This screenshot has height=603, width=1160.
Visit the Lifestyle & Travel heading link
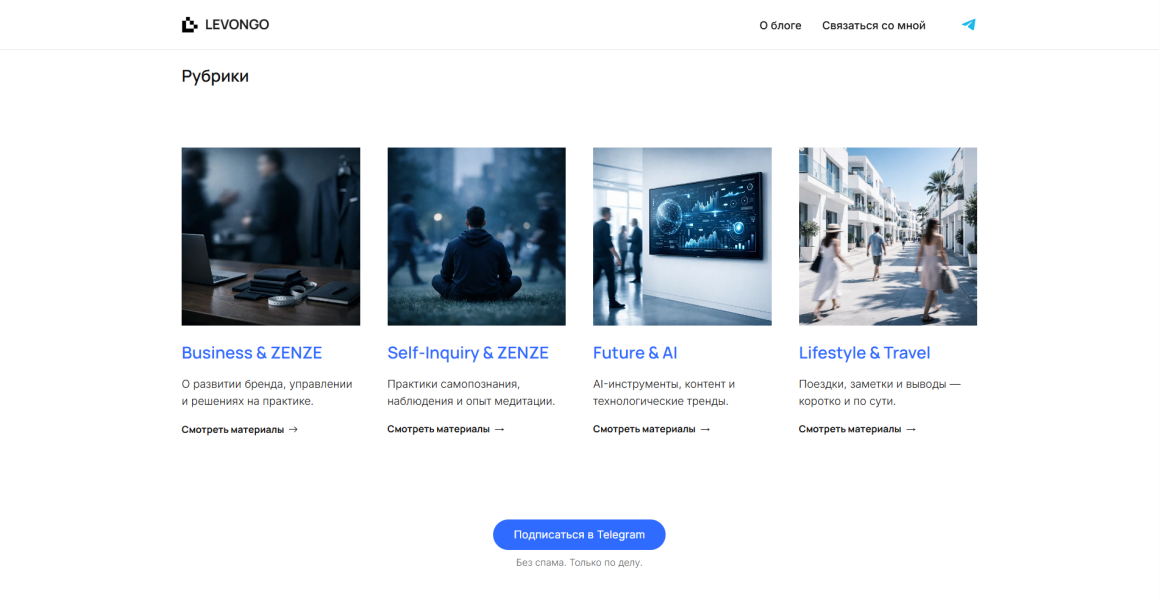864,353
